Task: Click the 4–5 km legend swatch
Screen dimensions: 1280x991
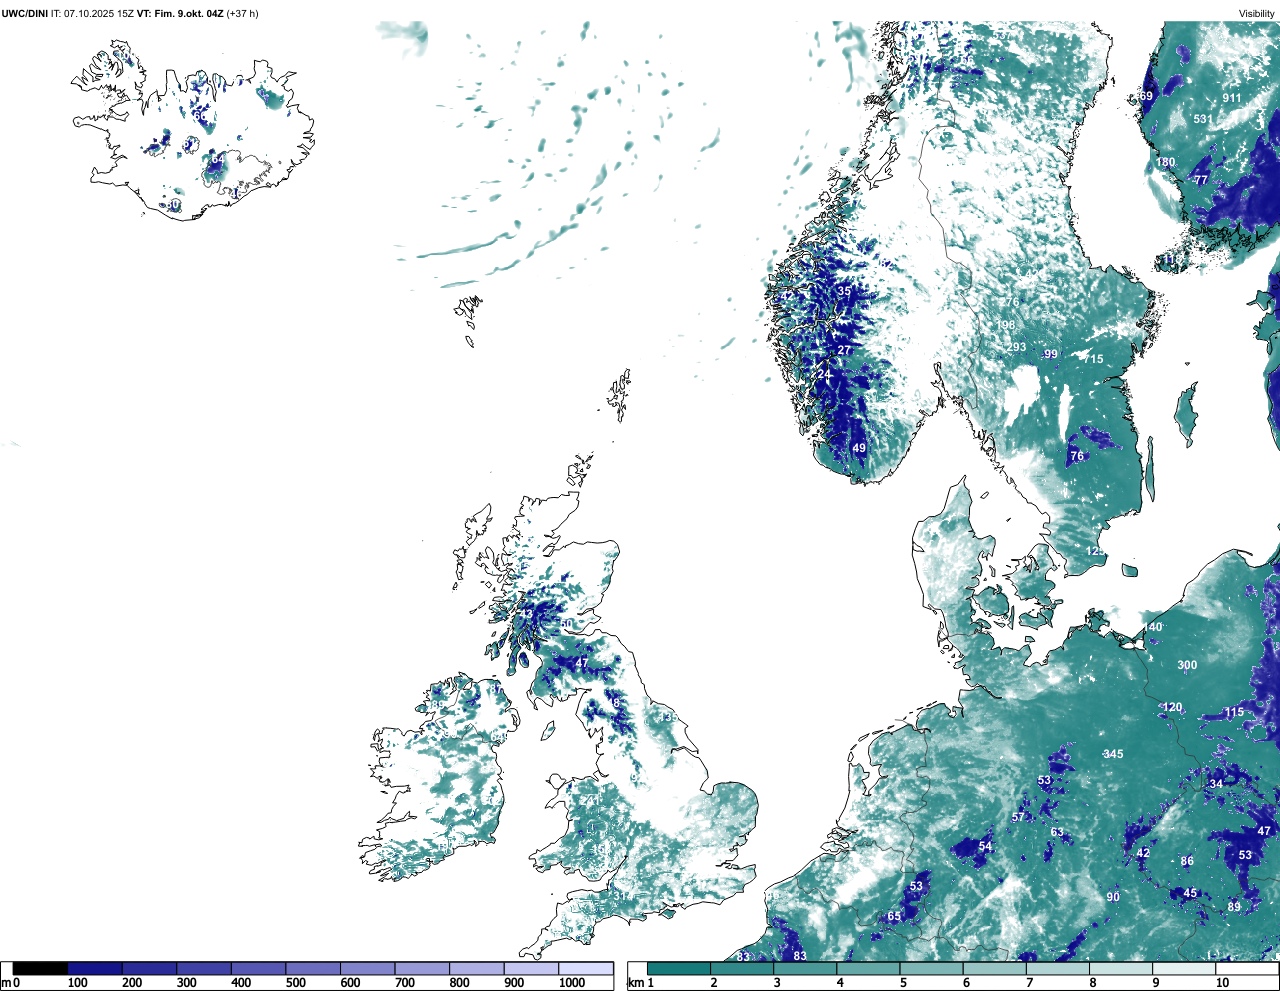Action: tap(868, 969)
